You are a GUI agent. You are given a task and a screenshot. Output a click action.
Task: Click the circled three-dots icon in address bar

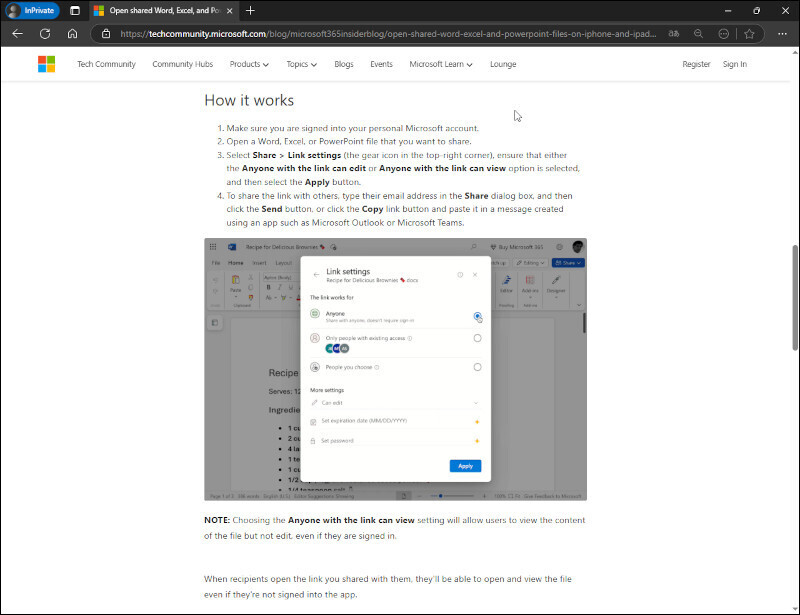pos(723,34)
